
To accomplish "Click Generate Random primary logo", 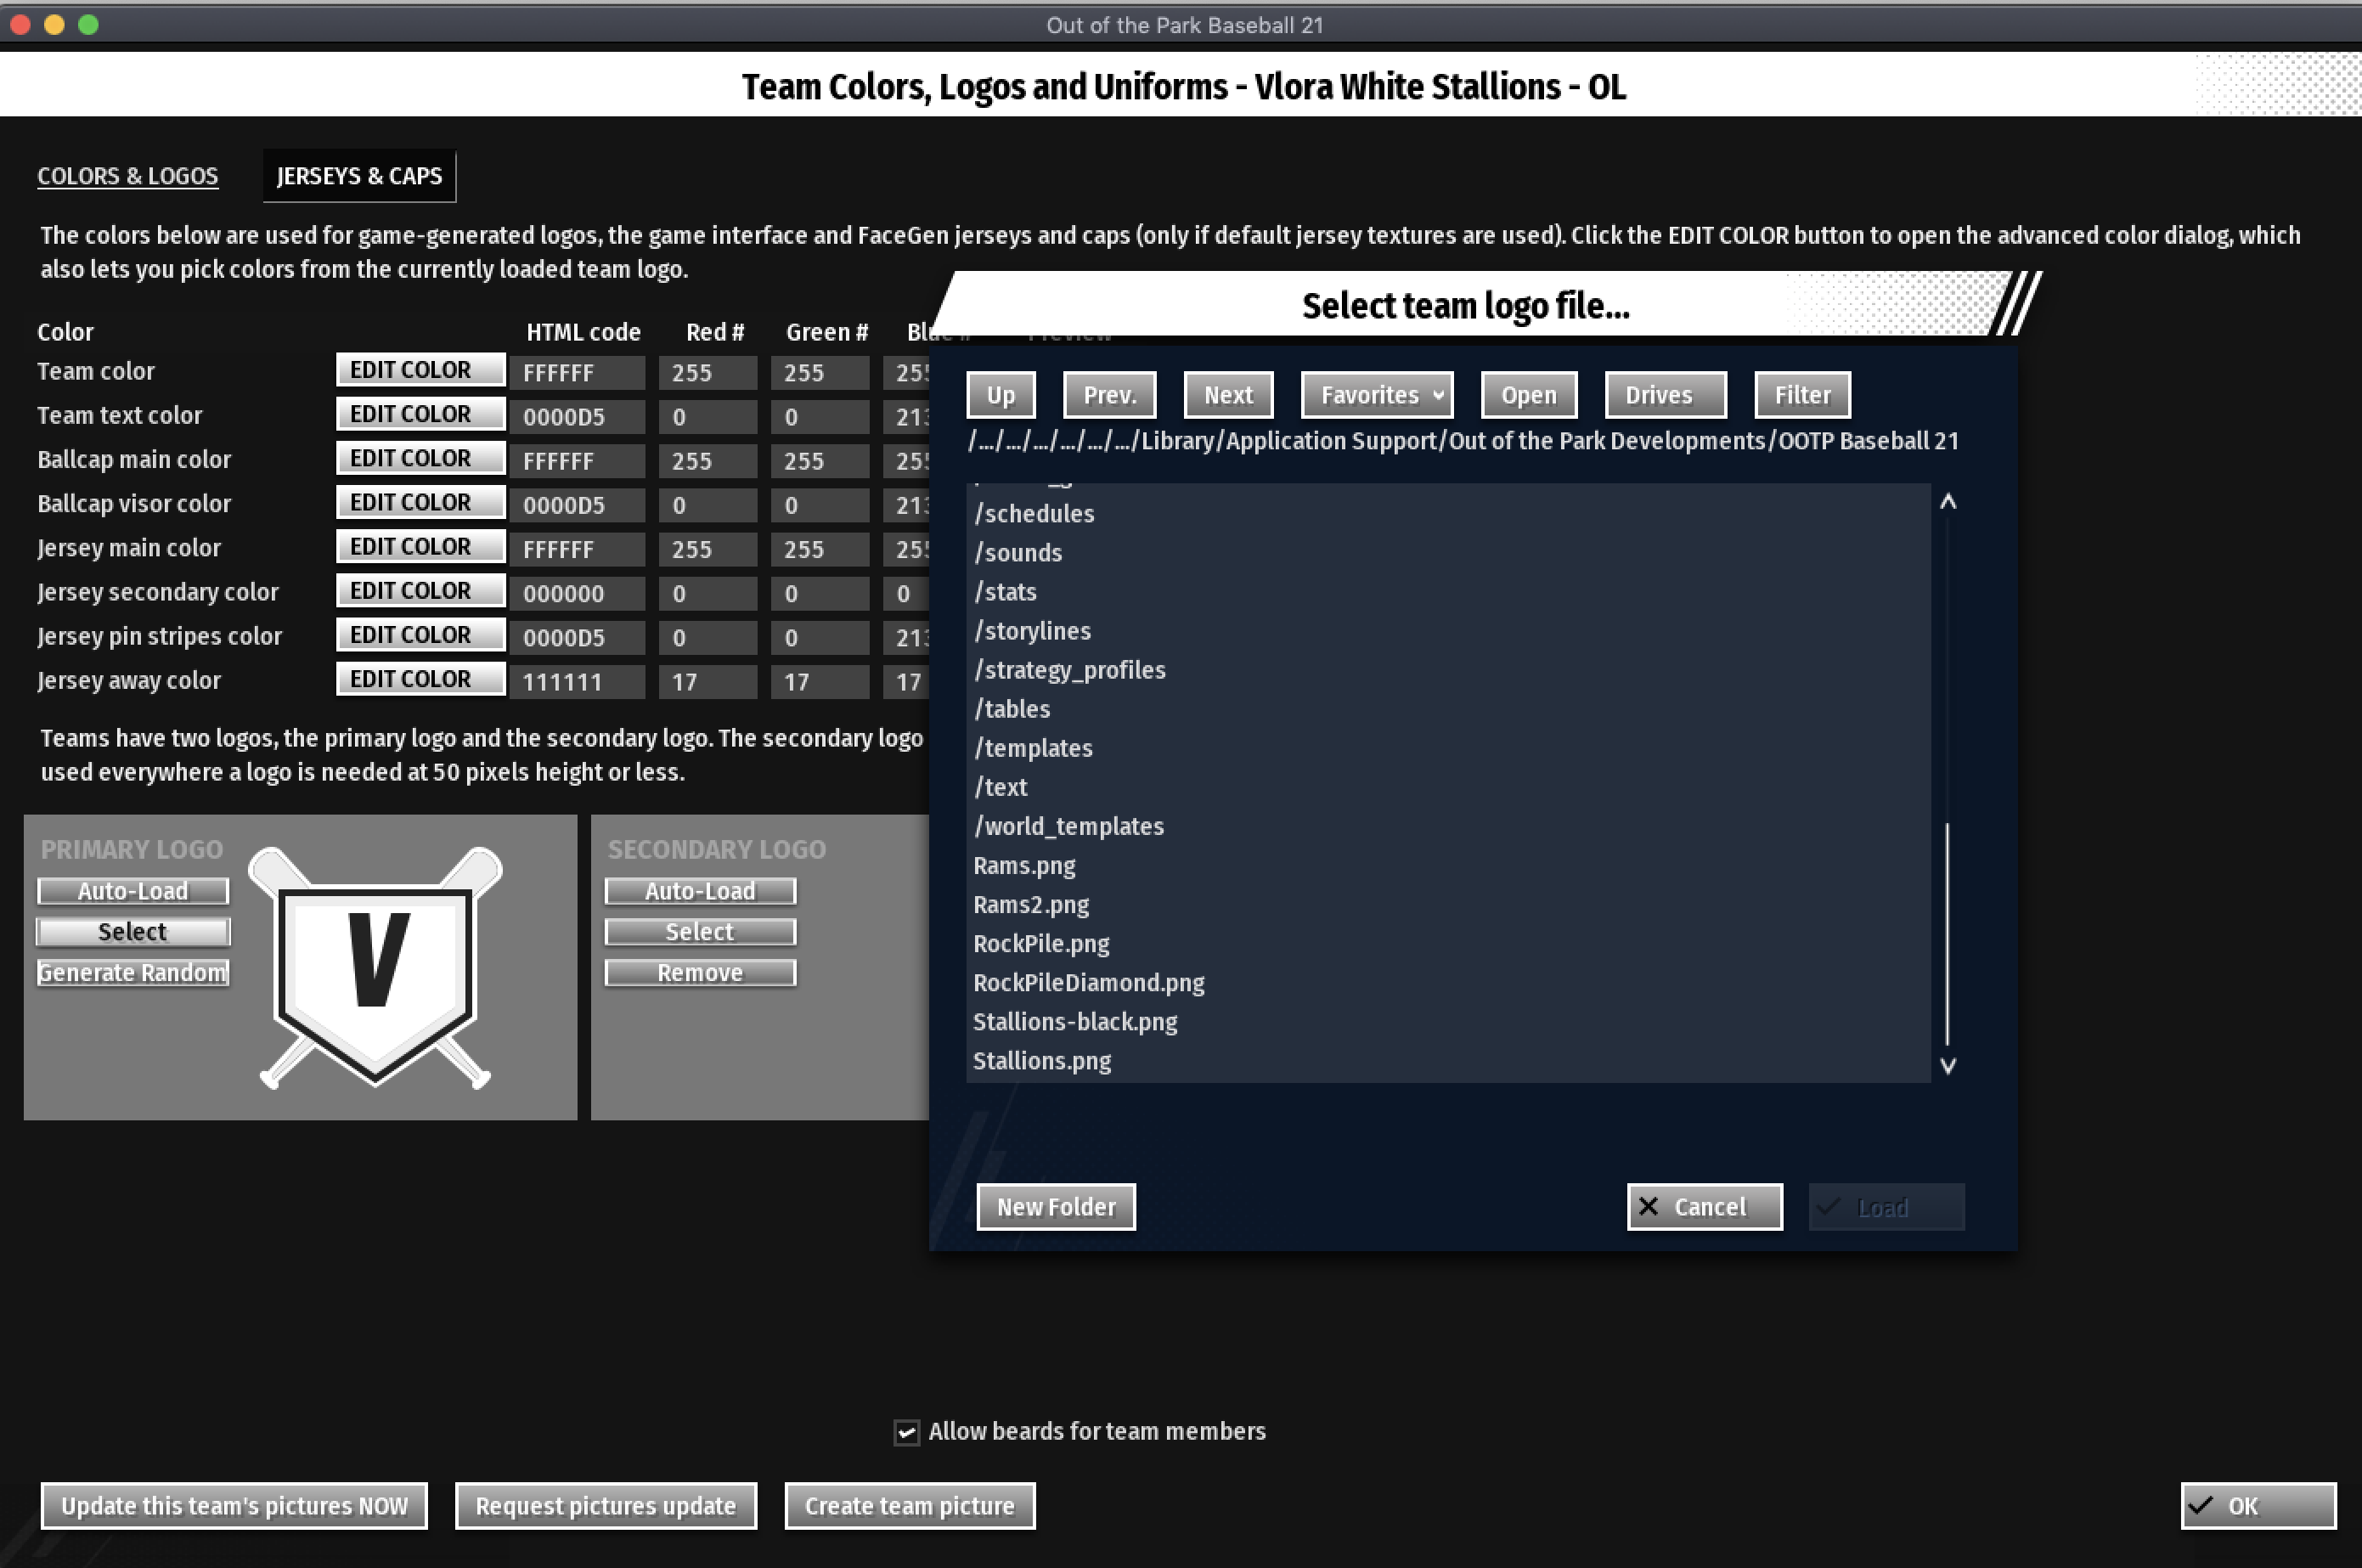I will (x=132, y=973).
